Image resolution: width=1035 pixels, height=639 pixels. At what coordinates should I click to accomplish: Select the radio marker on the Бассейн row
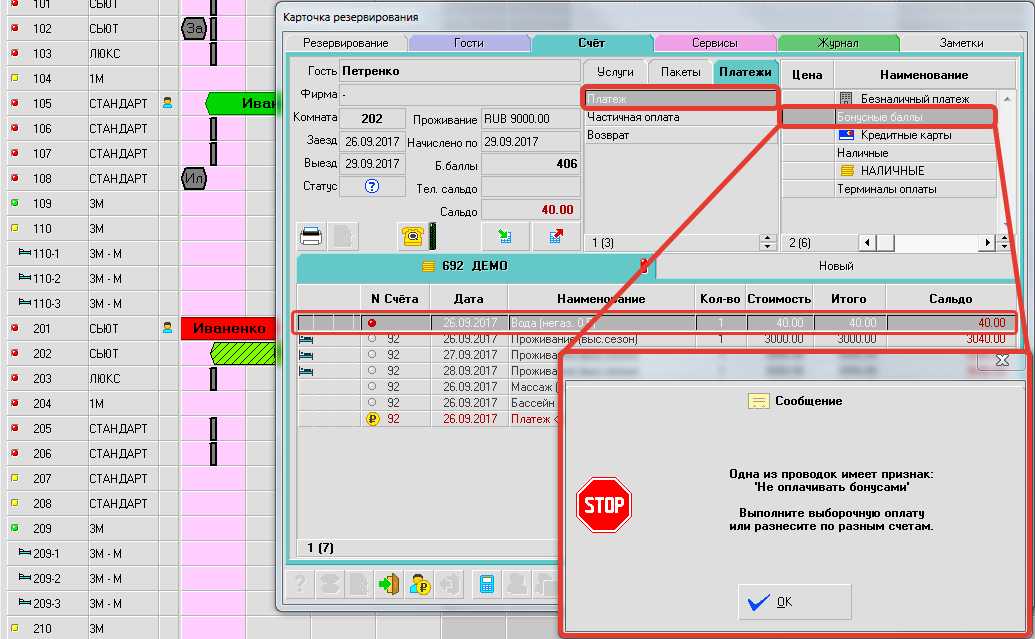pyautogui.click(x=372, y=403)
